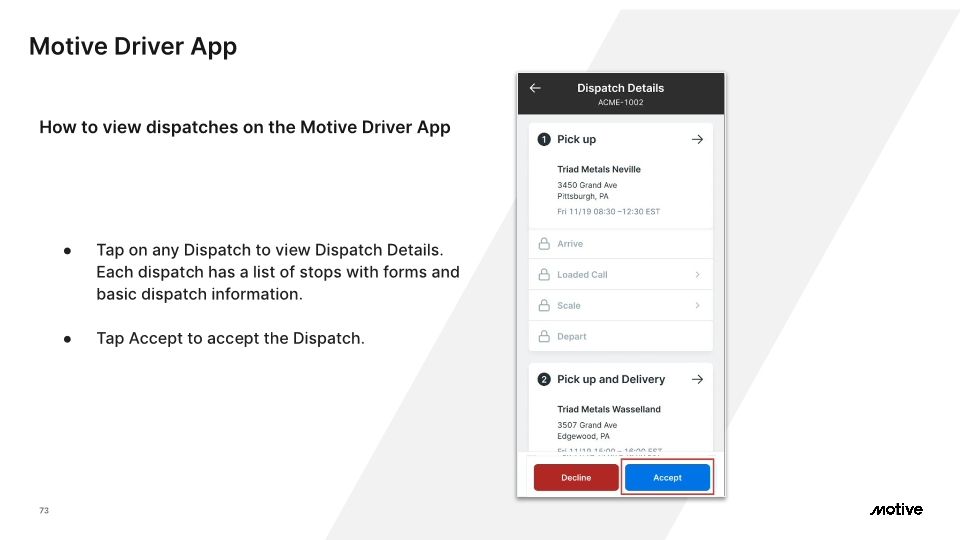This screenshot has height=540, width=960.
Task: Select the Loaded Call label
Action: coord(582,275)
